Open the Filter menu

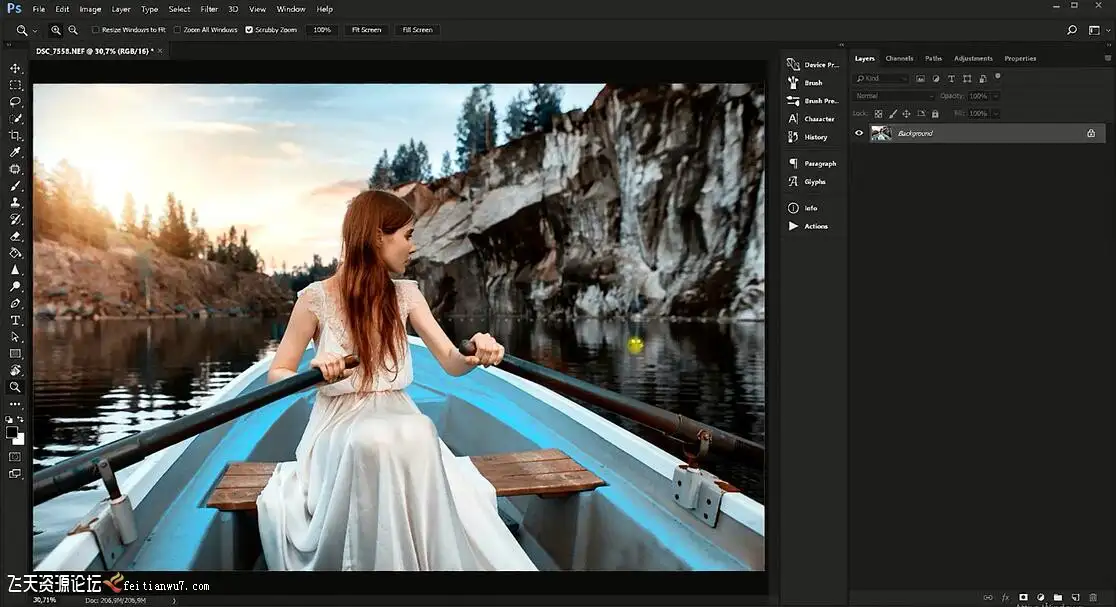(x=208, y=9)
